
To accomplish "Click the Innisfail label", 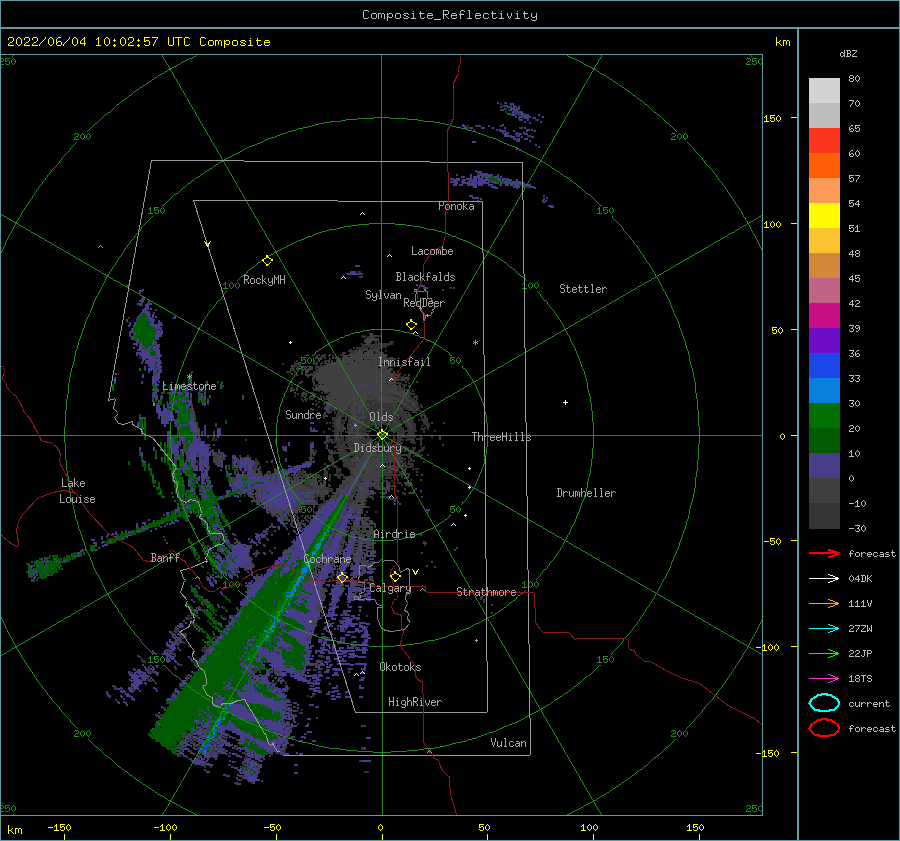I will [x=404, y=362].
